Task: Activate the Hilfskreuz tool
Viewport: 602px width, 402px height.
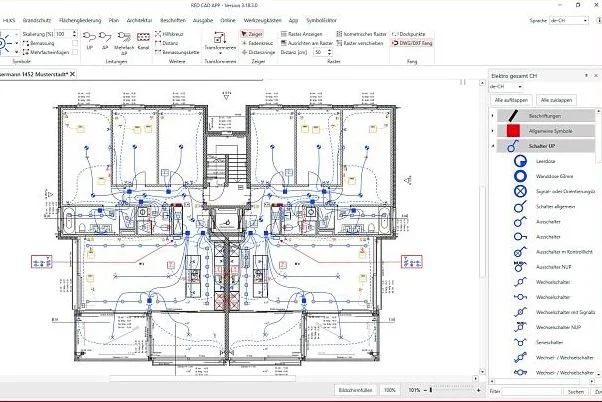Action: pyautogui.click(x=169, y=34)
